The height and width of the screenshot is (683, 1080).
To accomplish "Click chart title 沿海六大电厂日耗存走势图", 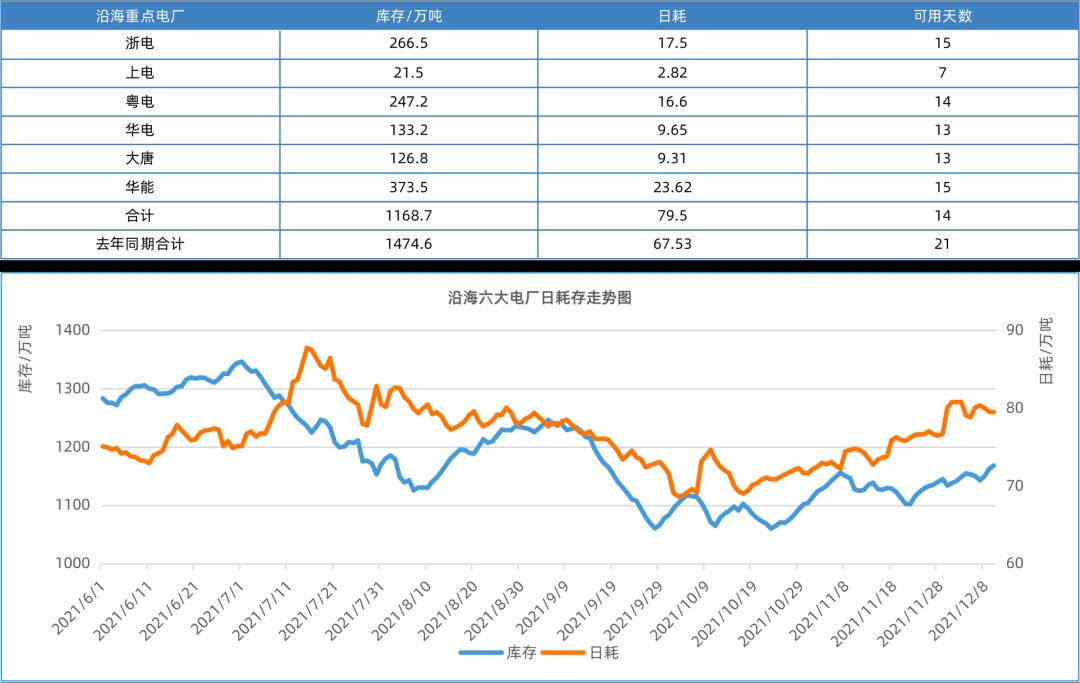I will (540, 298).
